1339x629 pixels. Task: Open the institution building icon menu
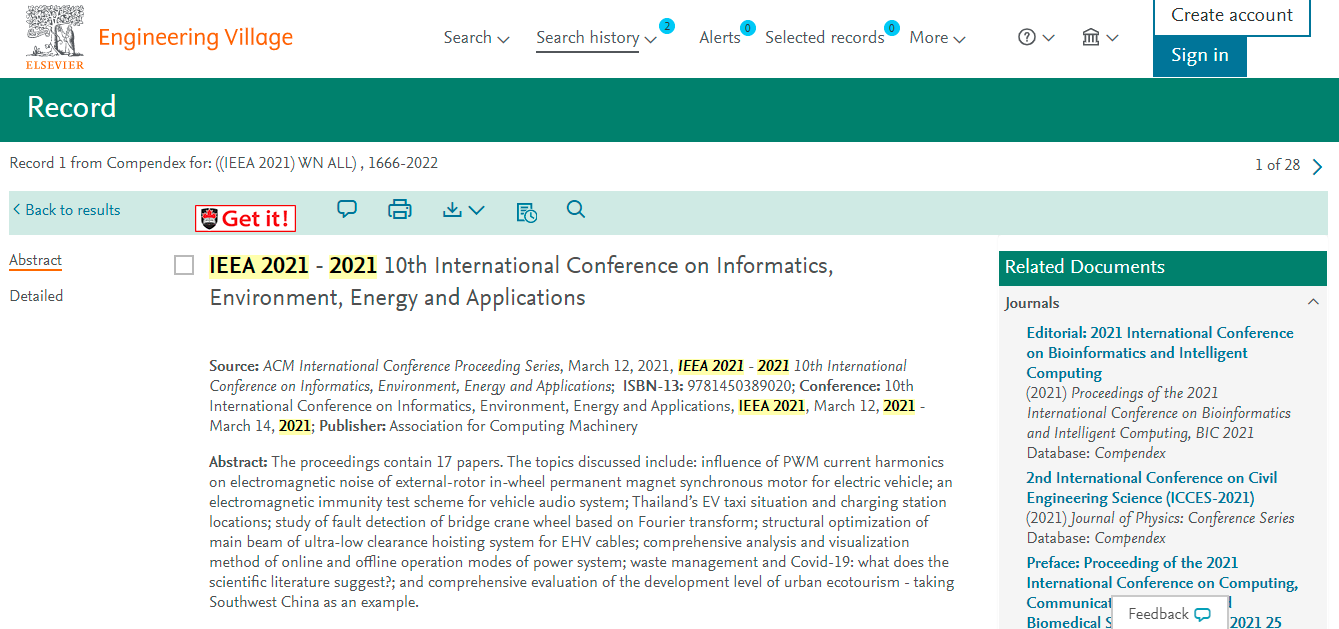(x=1100, y=37)
